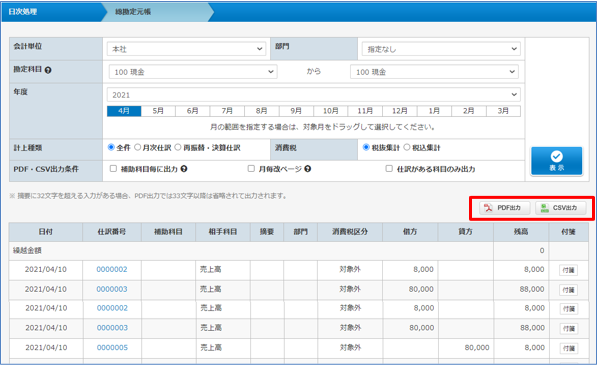Open the 会計単位 dropdown showing 本社
The image size is (597, 365).
point(186,49)
